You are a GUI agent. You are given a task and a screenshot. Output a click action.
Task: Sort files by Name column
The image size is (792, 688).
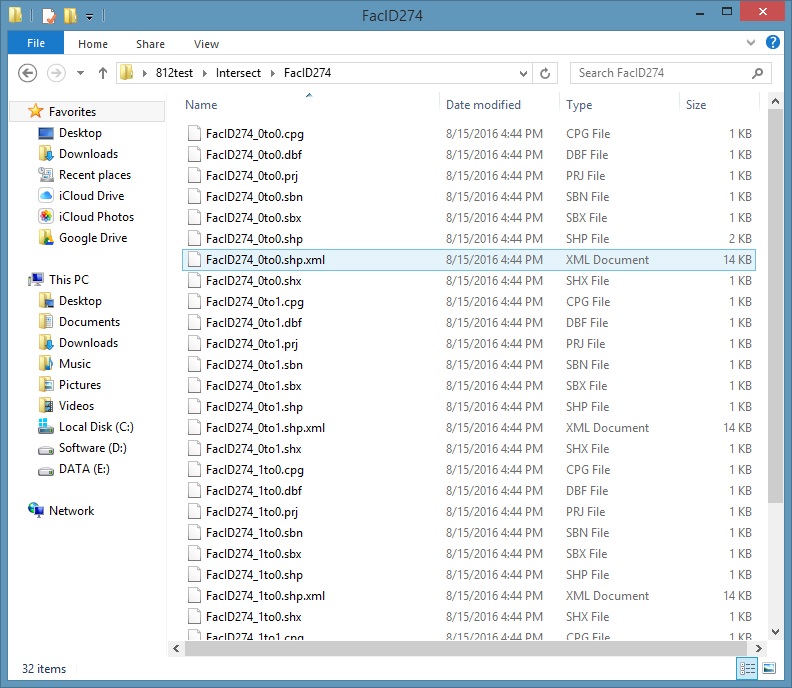coord(201,105)
